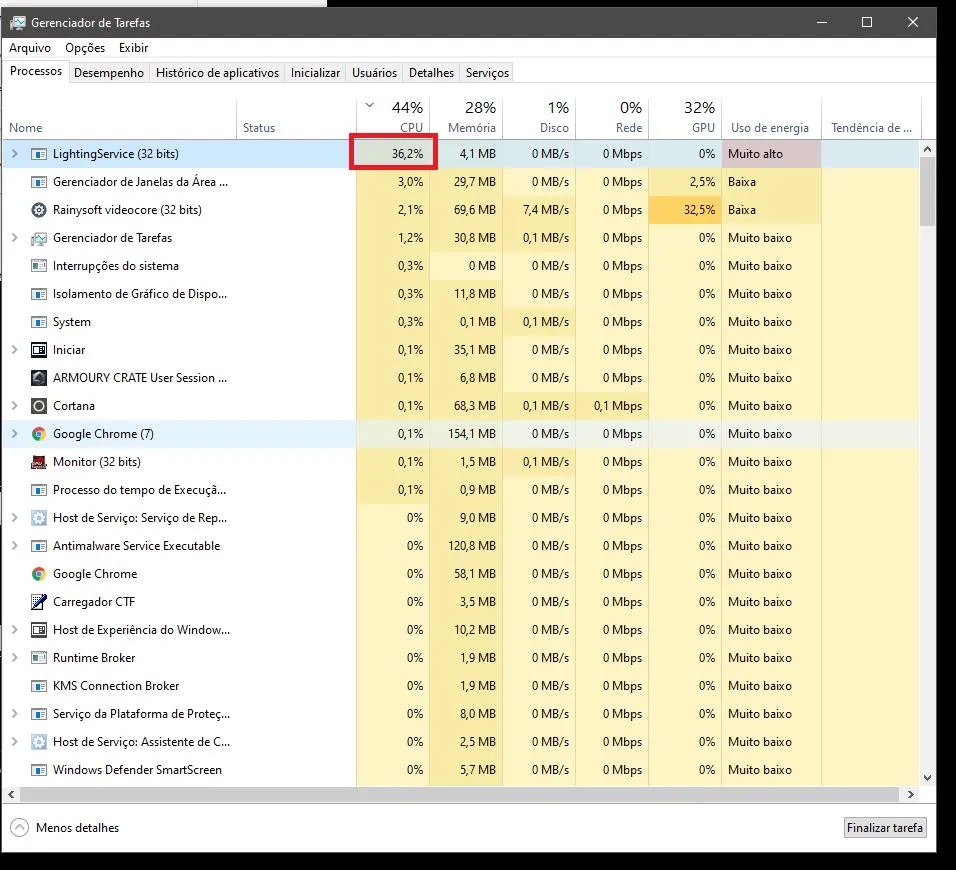Click the Cortana process icon
Viewport: 956px width, 870px height.
click(x=38, y=406)
